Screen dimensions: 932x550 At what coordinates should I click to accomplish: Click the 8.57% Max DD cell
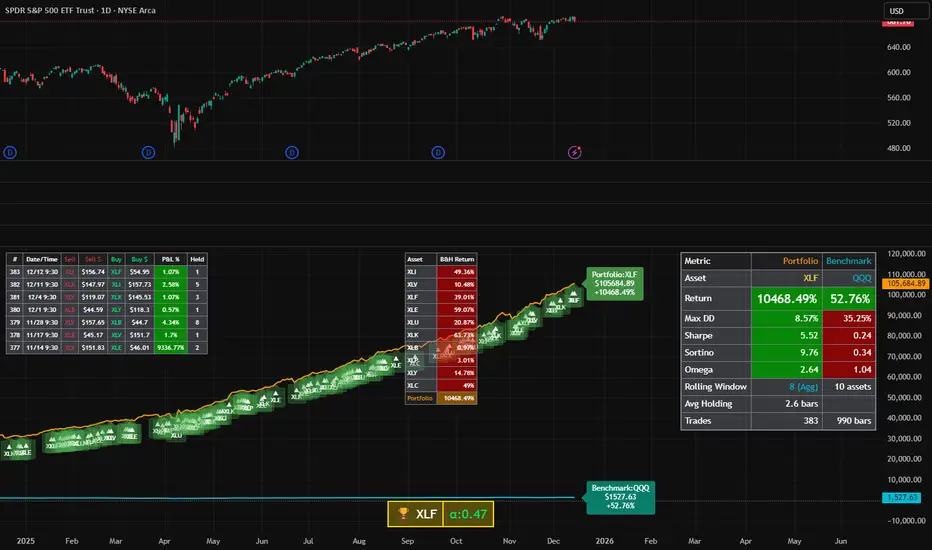pyautogui.click(x=786, y=319)
